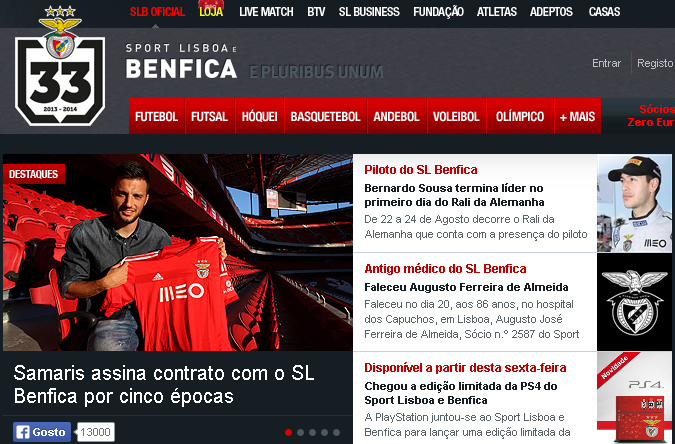The height and width of the screenshot is (444, 675).
Task: Expand the + MAIS sports menu
Action: [x=577, y=116]
